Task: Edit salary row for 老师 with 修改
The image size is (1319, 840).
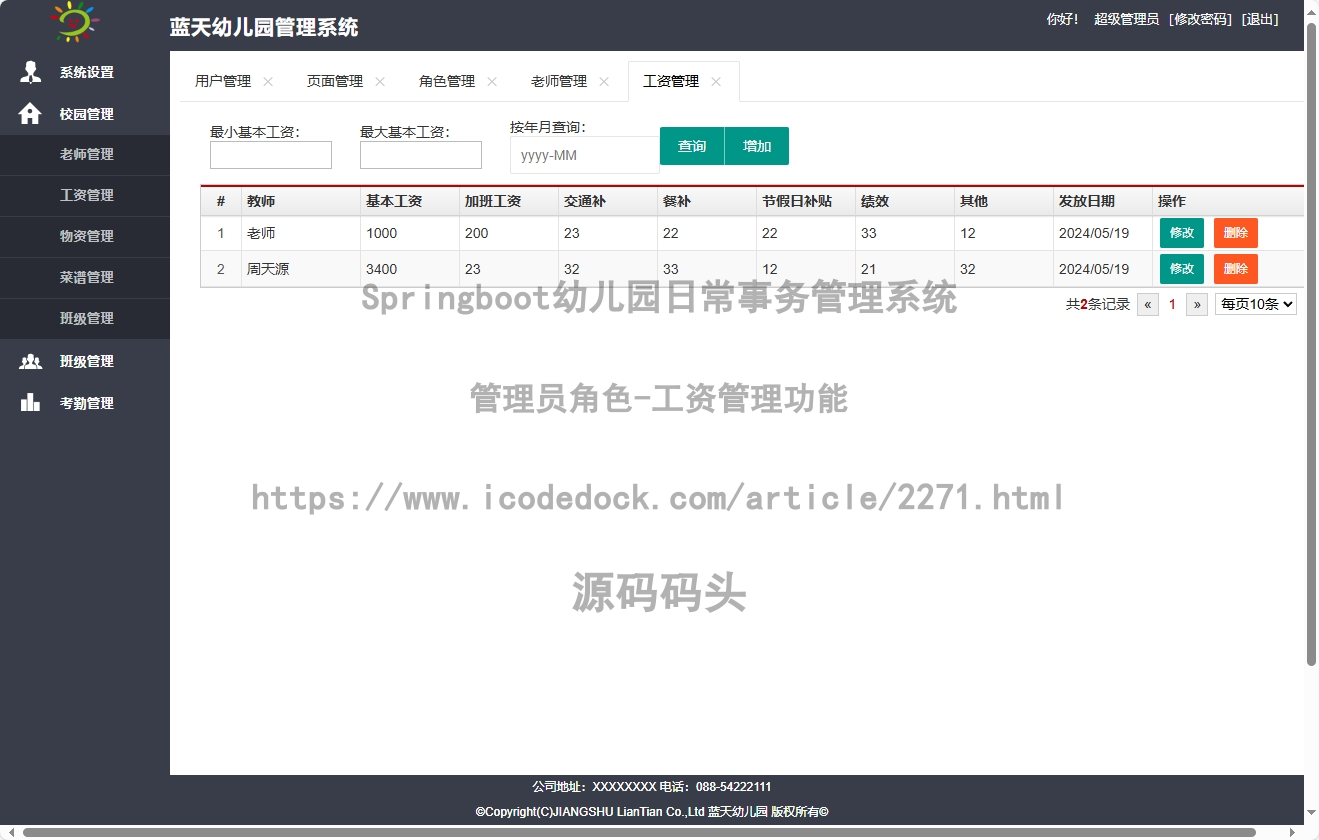Action: pos(1182,233)
